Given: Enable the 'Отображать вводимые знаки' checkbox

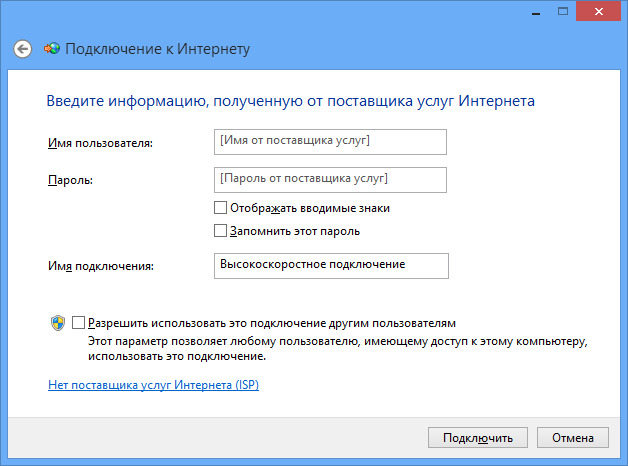Looking at the screenshot, I should click(x=221, y=209).
